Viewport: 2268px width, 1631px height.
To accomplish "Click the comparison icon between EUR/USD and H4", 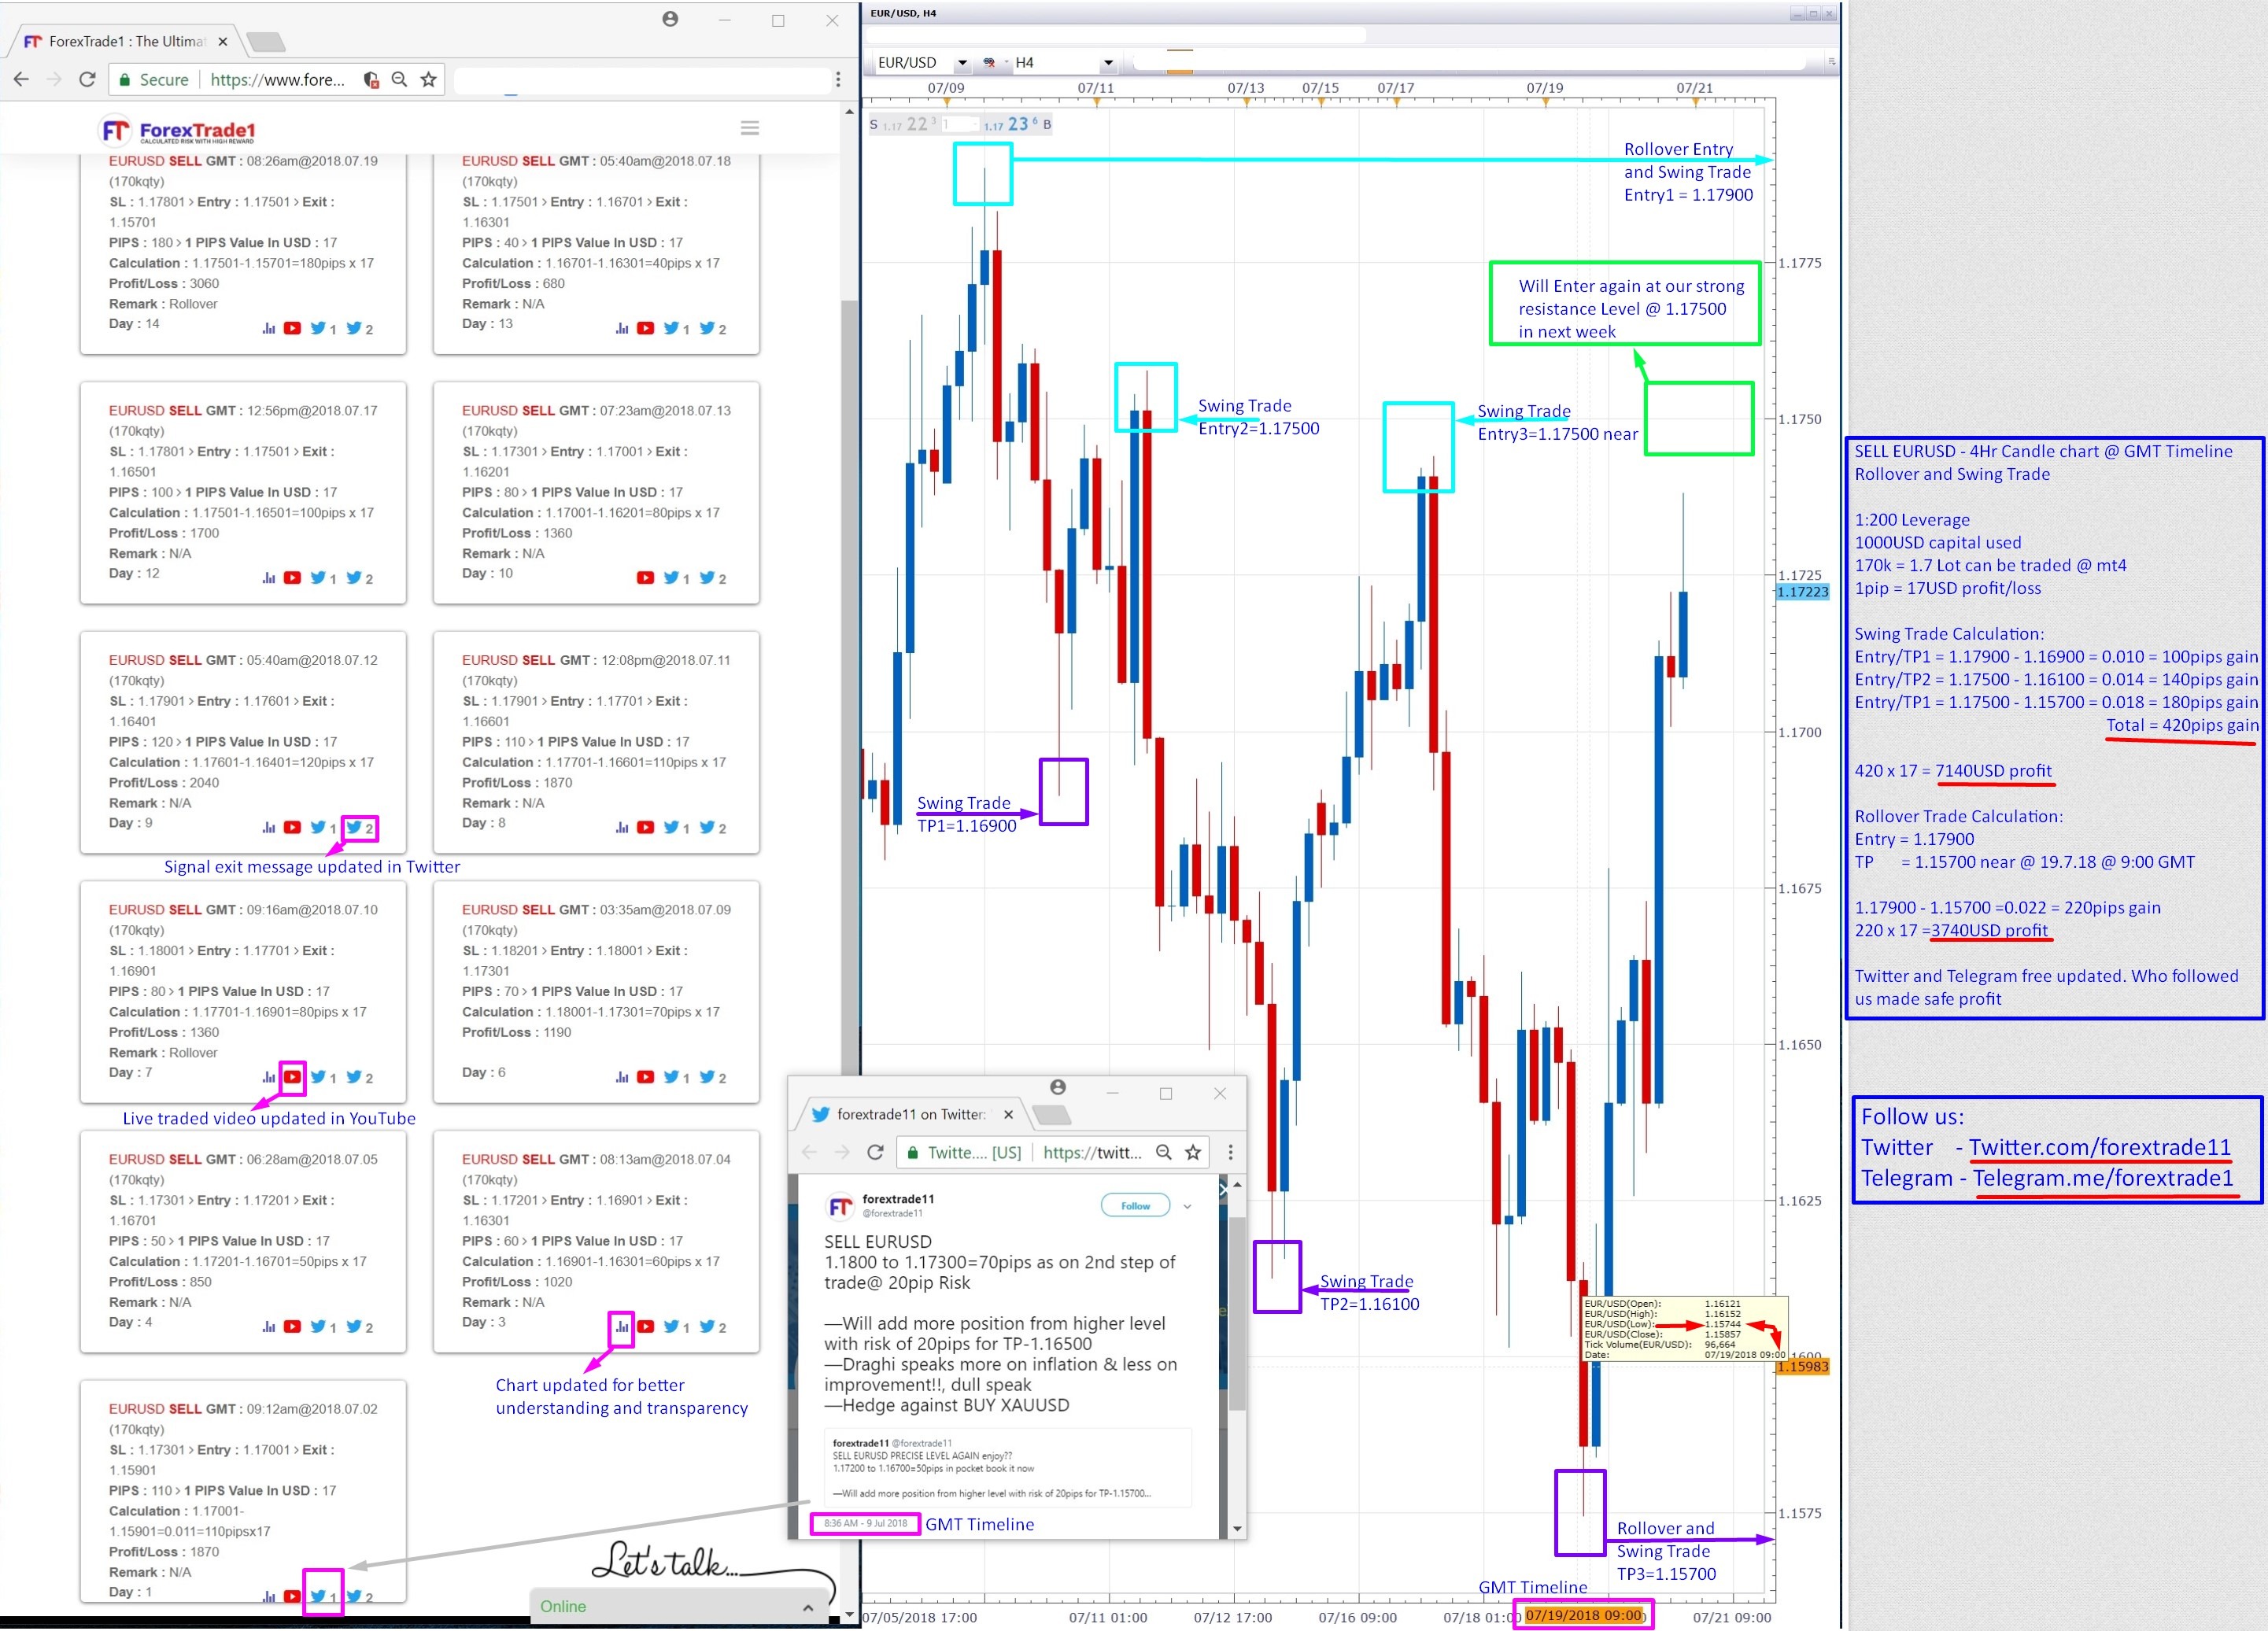I will (989, 62).
